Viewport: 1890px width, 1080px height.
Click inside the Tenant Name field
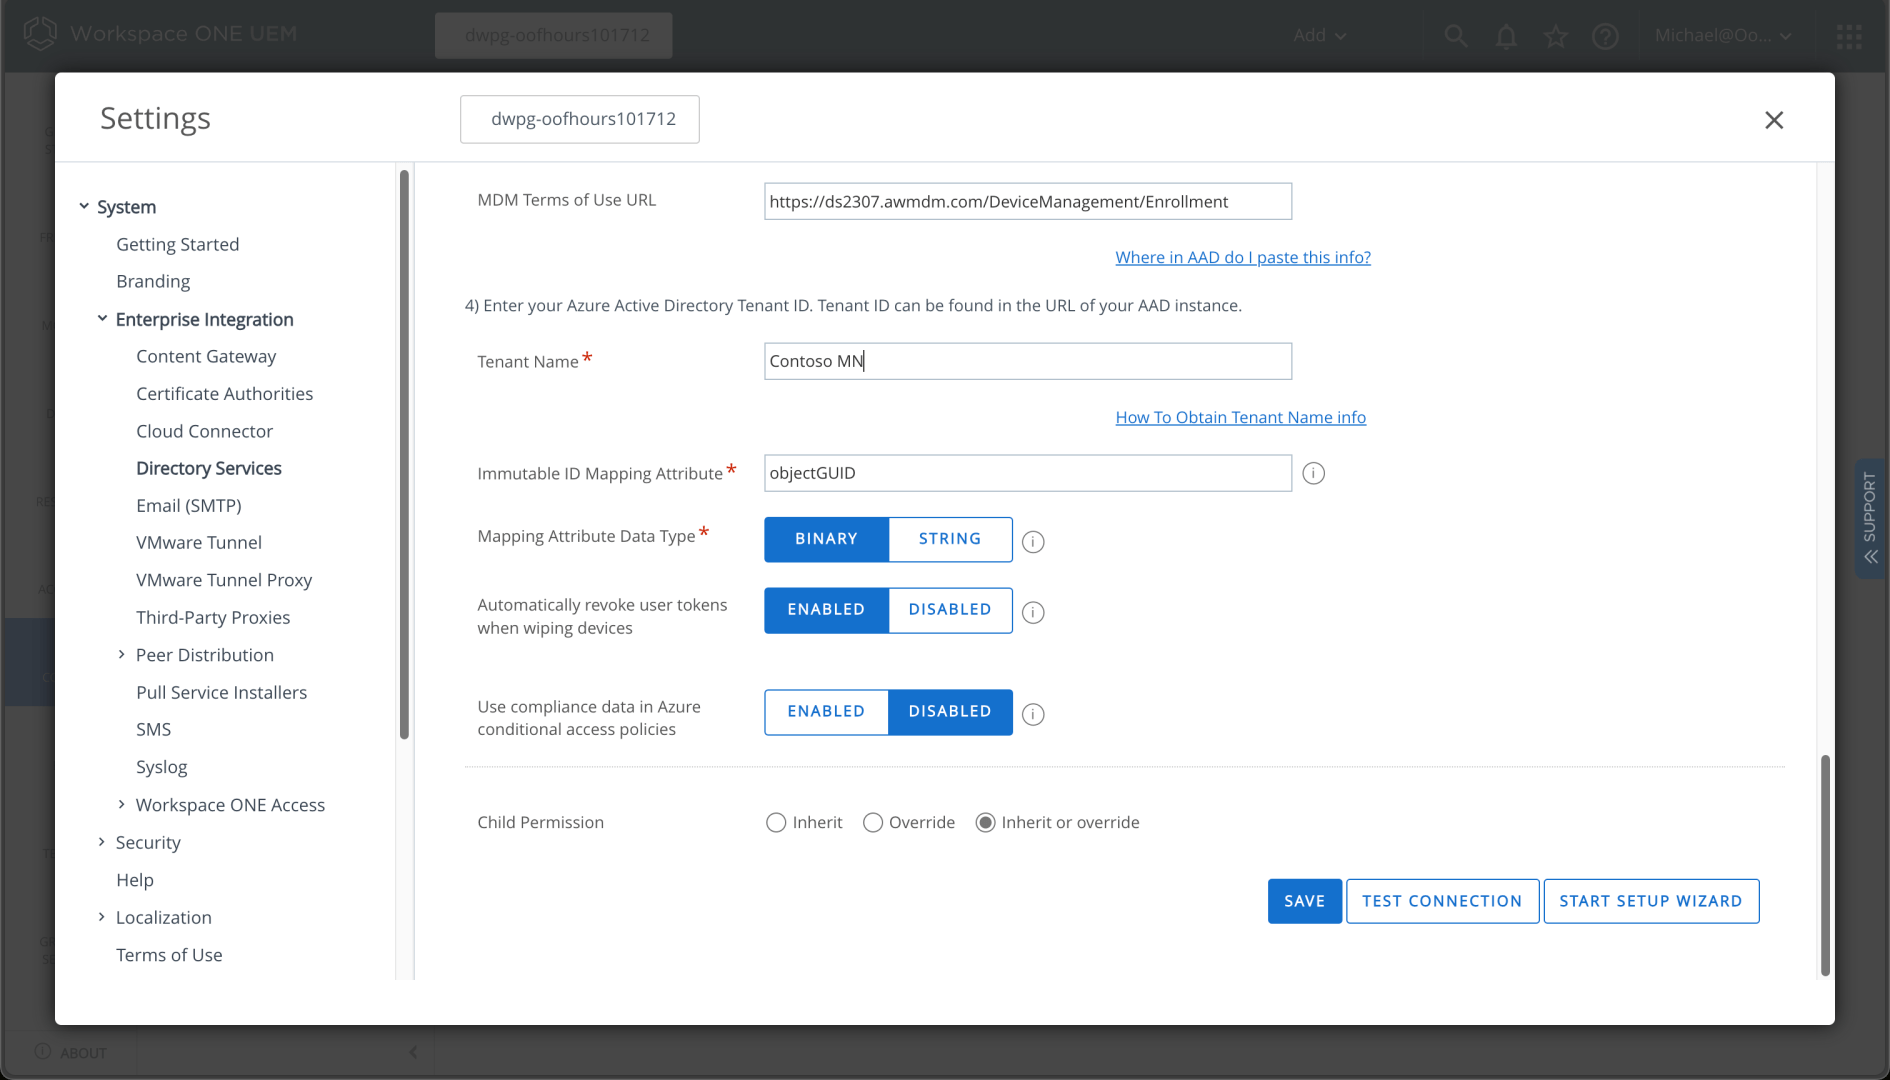click(1027, 361)
